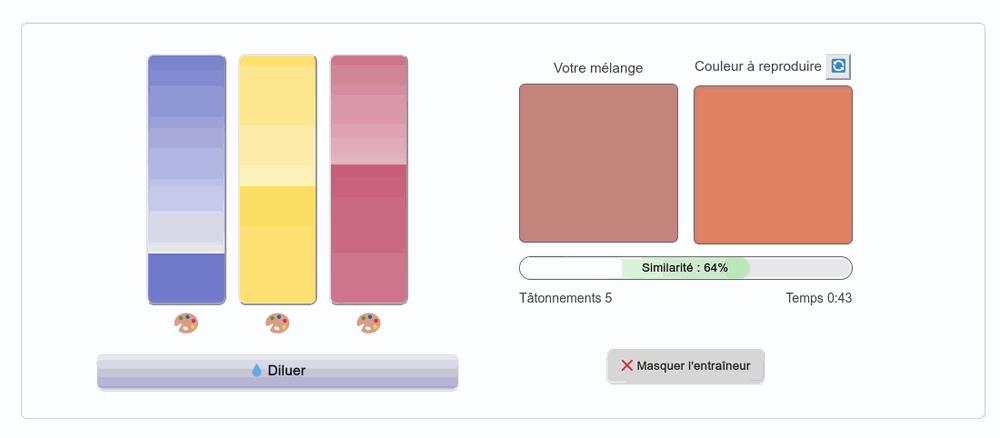Click the Votre mélange color square
The image size is (1000, 438).
point(598,163)
